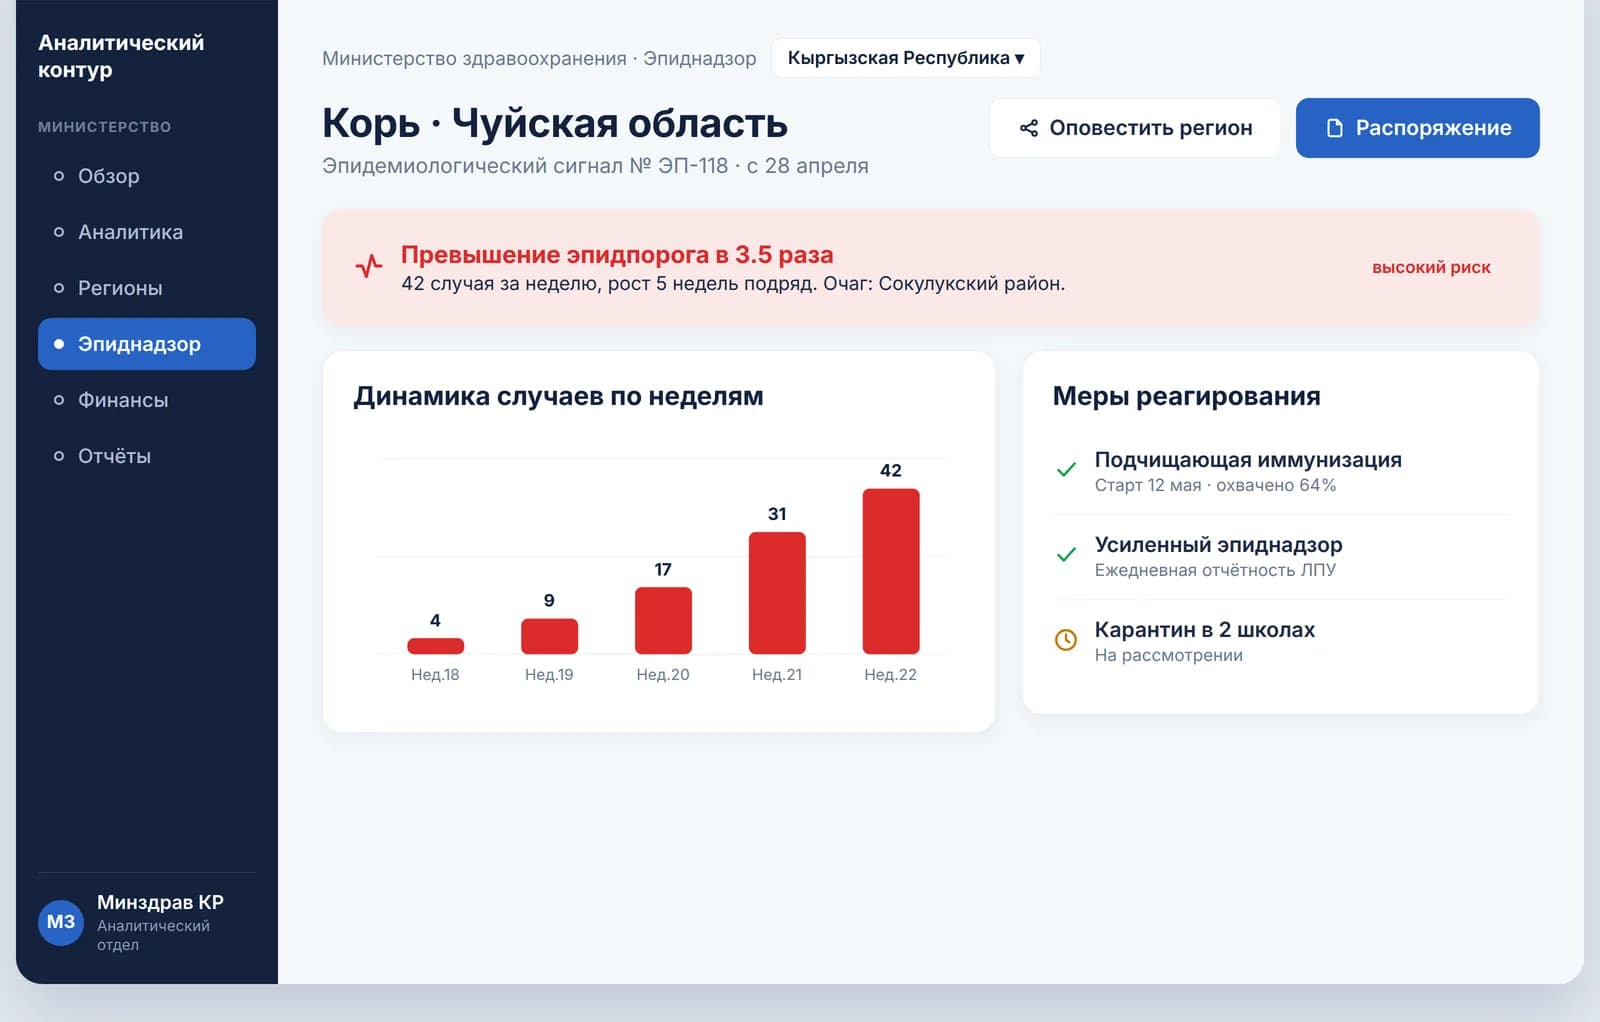This screenshot has width=1600, height=1022.
Task: Select the active Эпиднадзор sidebar item
Action: pyautogui.click(x=147, y=344)
